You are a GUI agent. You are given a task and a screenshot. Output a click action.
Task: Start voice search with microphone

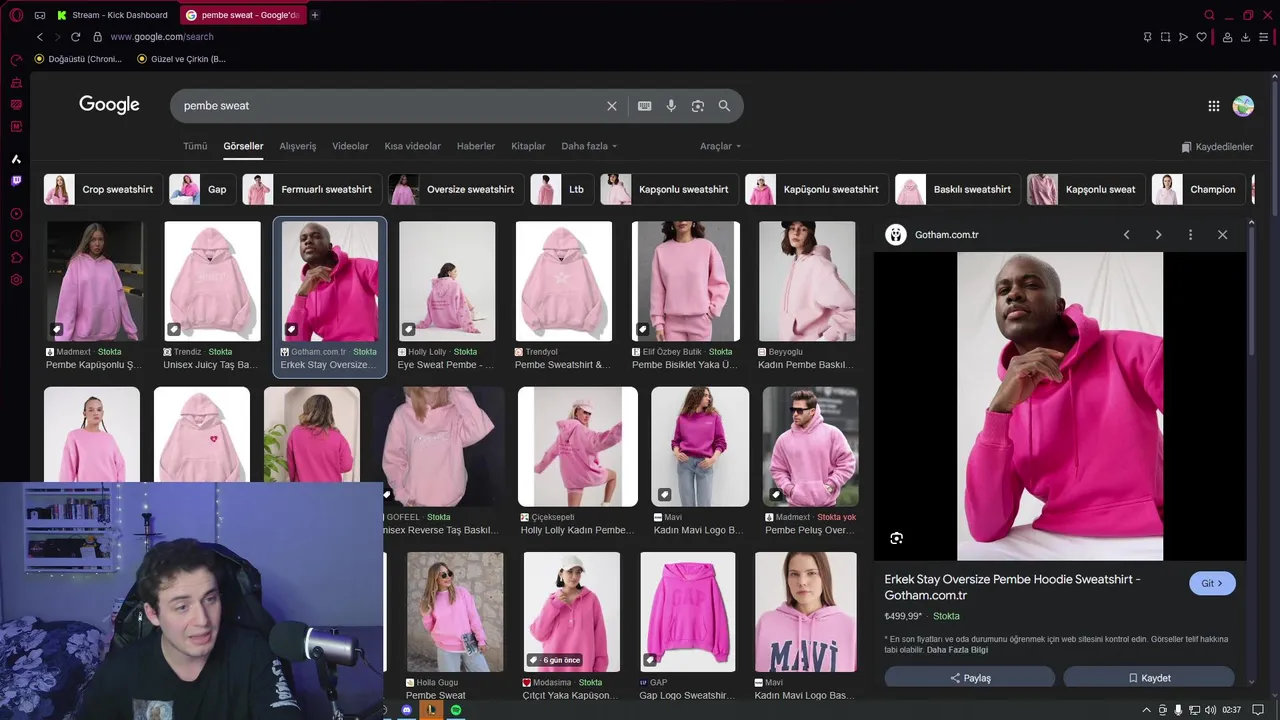click(x=671, y=106)
